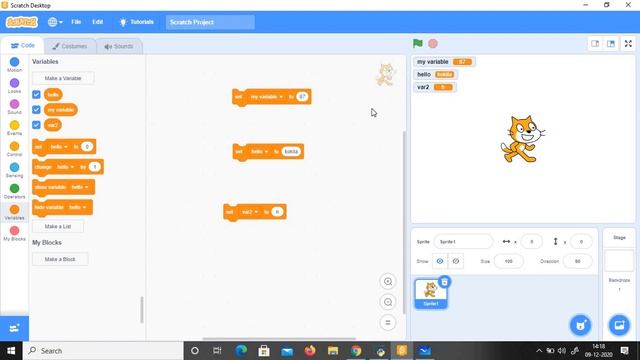
Task: Open variable dropdown in palette set block
Action: 59,147
